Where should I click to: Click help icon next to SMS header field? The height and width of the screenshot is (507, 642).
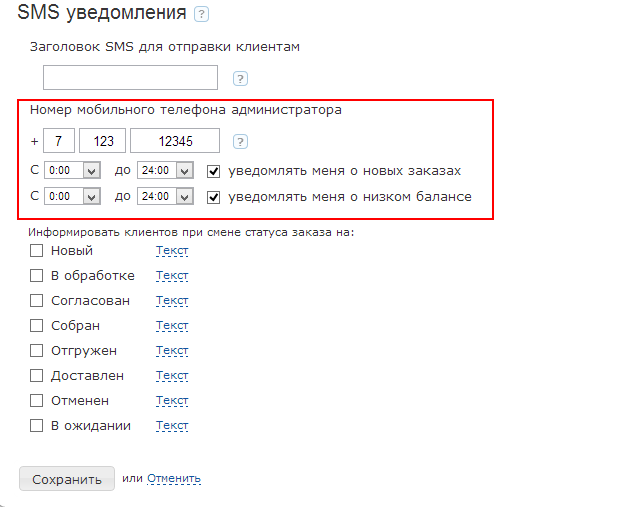240,78
